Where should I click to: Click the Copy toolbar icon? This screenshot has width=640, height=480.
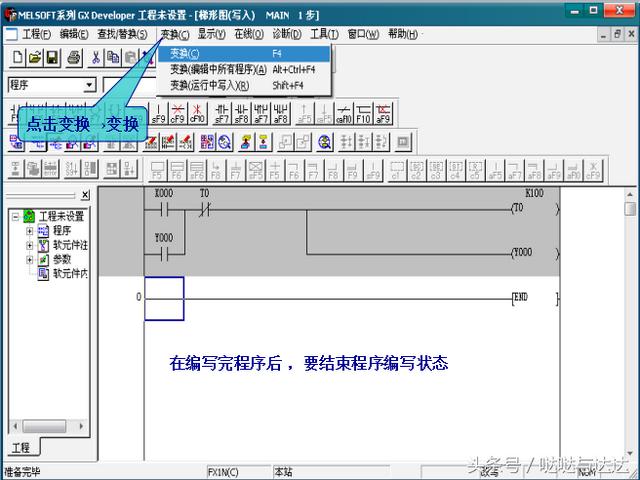coord(113,58)
